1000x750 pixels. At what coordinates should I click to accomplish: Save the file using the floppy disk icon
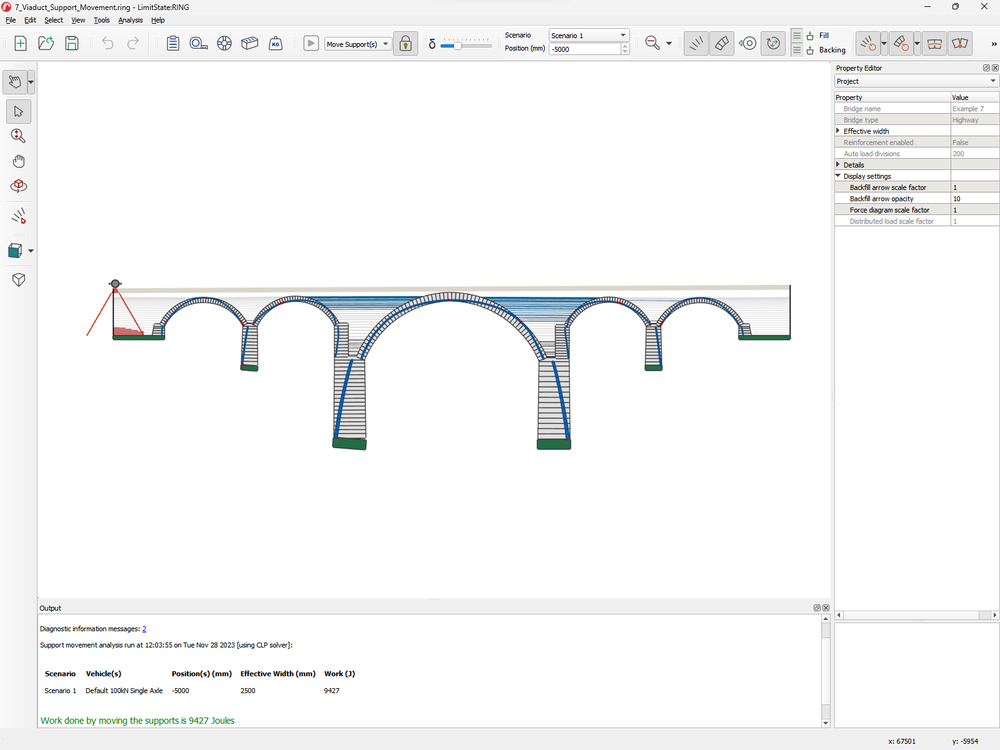click(x=72, y=43)
